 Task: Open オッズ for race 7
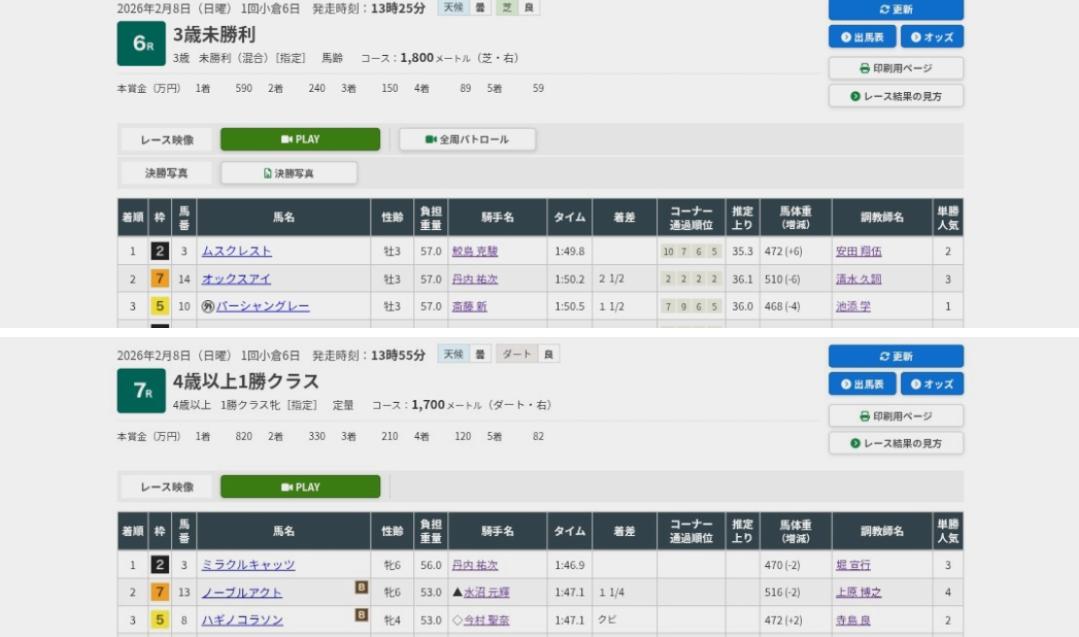point(931,385)
